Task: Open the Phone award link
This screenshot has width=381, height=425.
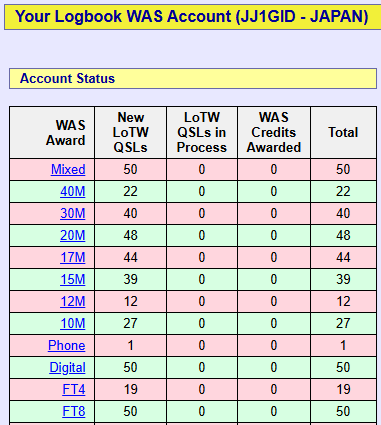Action: (x=67, y=345)
